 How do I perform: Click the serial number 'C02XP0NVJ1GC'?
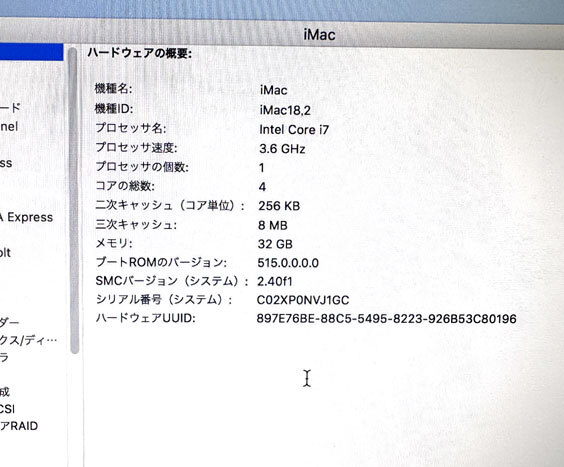(x=303, y=300)
